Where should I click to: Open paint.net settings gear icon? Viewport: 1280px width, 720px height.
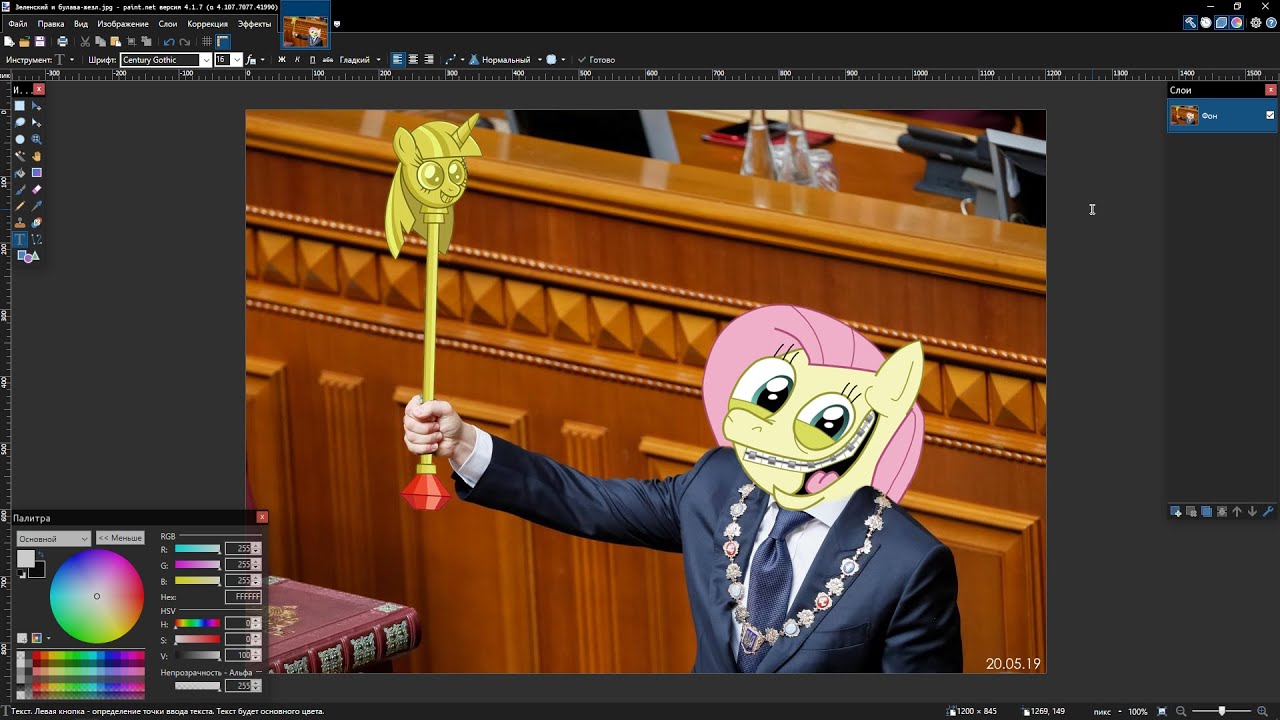[x=1256, y=23]
